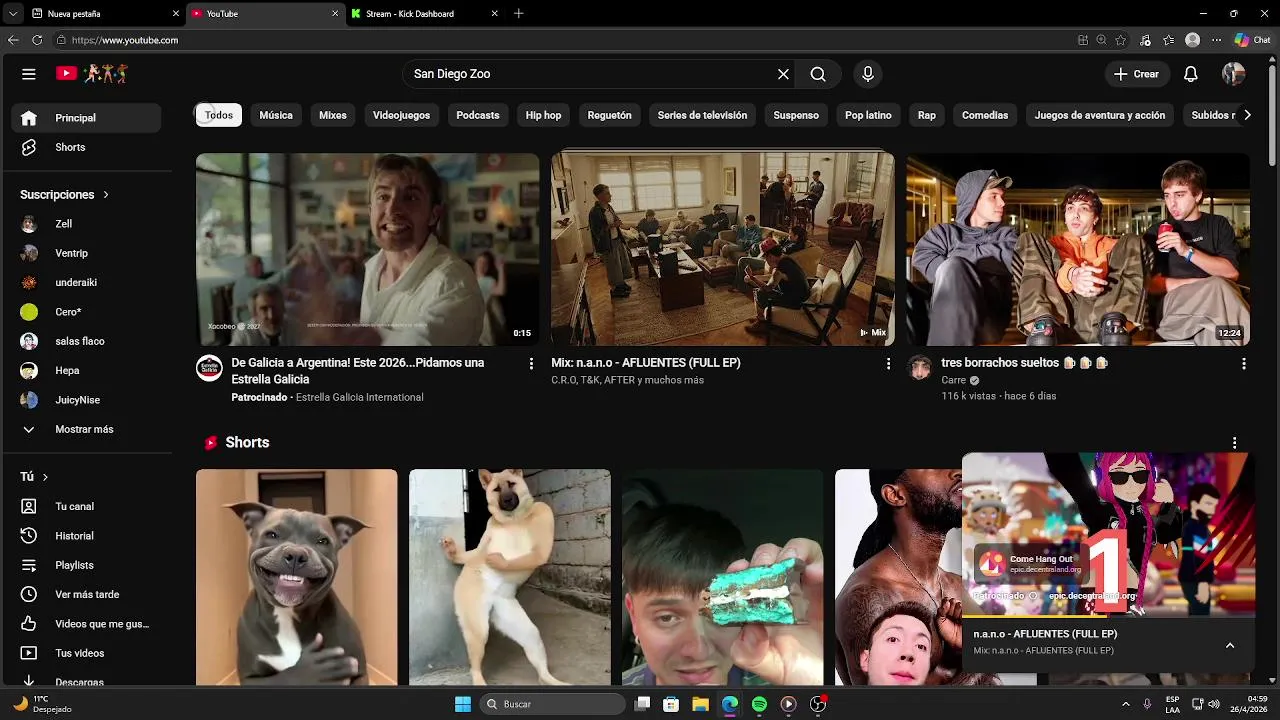The image size is (1280, 720).
Task: Open the Historial page
Action: (86, 536)
